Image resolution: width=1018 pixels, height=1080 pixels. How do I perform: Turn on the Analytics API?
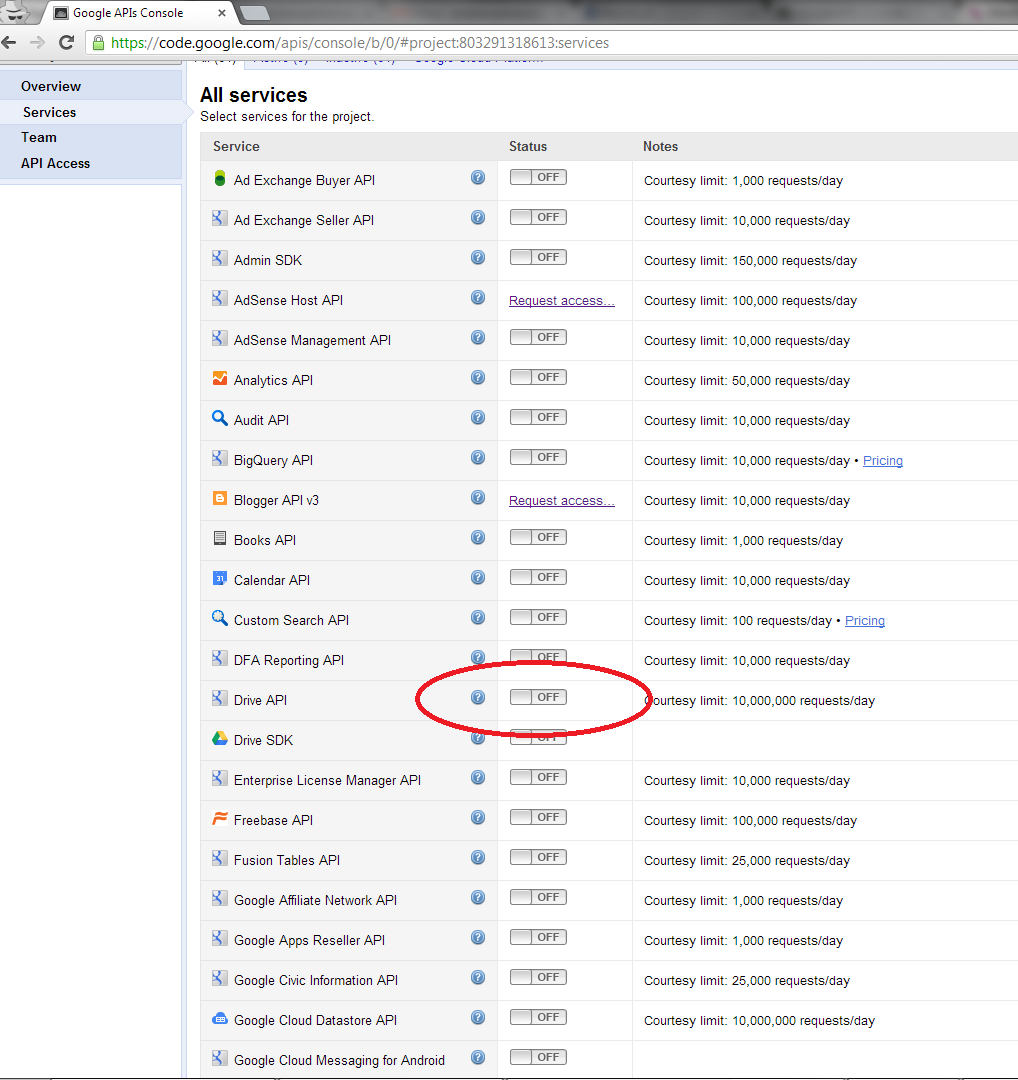pyautogui.click(x=537, y=377)
